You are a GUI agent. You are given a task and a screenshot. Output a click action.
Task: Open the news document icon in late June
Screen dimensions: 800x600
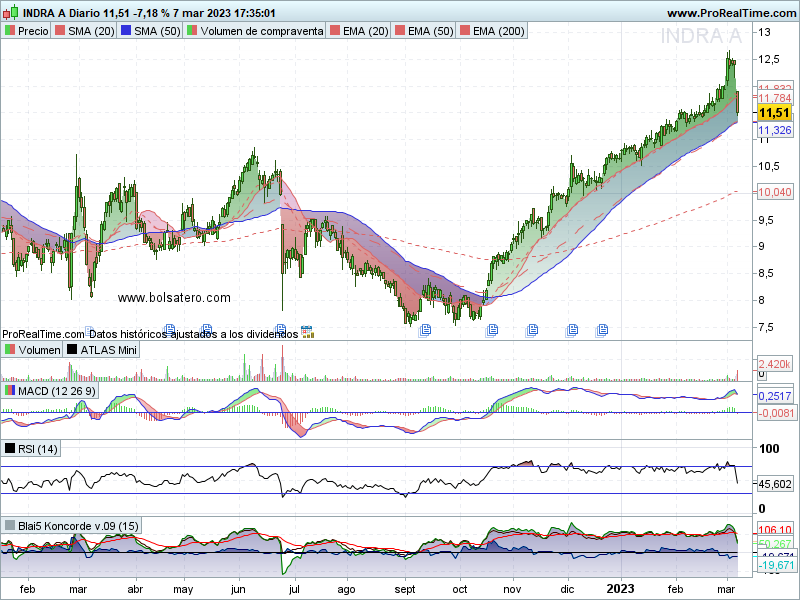280,329
